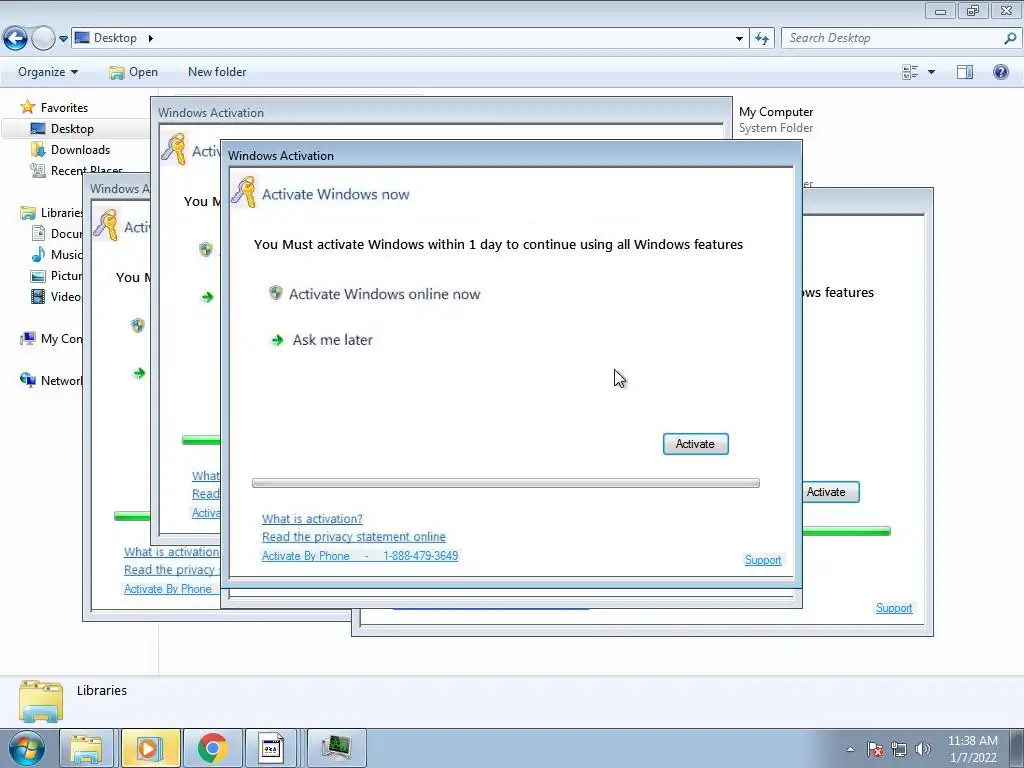Select Libraries in the navigation pane
Image resolution: width=1024 pixels, height=768 pixels.
coord(61,213)
